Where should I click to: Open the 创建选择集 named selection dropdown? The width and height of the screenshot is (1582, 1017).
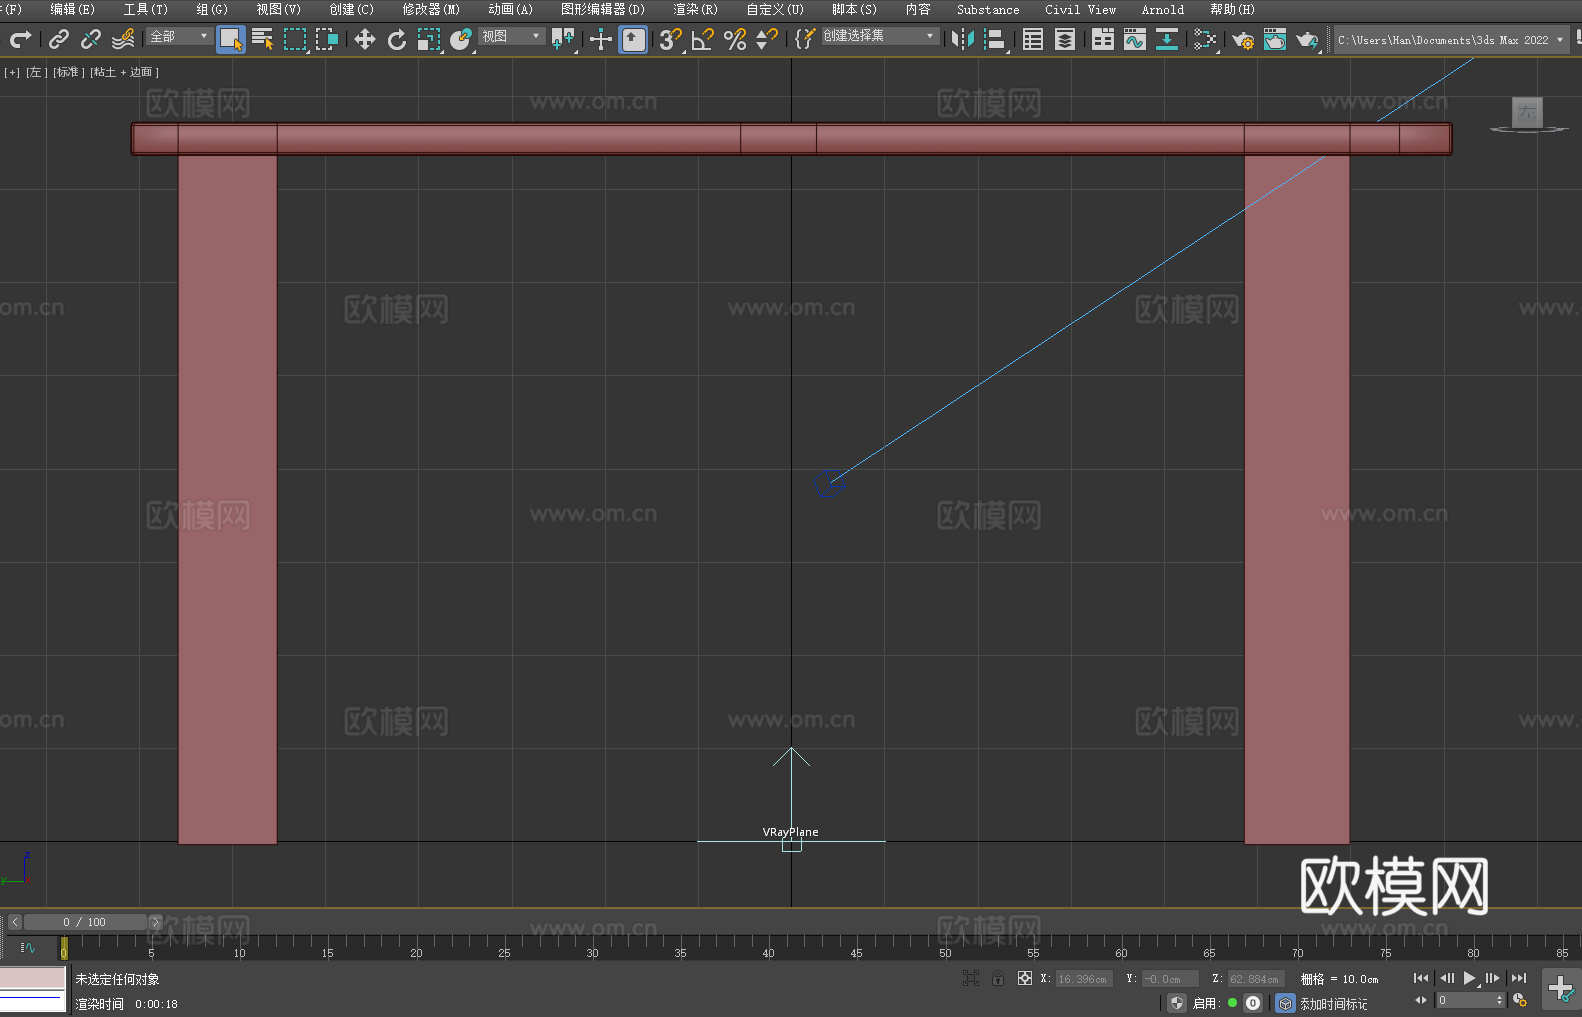coord(880,36)
